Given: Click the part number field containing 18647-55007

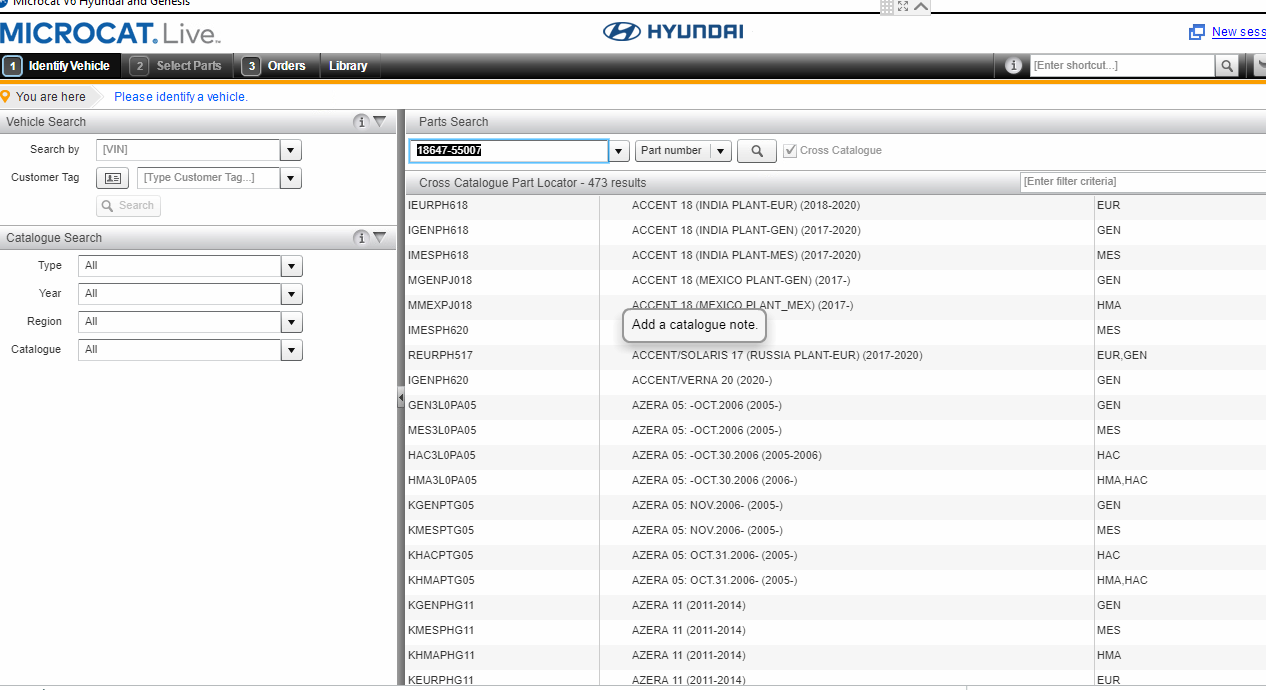Looking at the screenshot, I should [508, 151].
